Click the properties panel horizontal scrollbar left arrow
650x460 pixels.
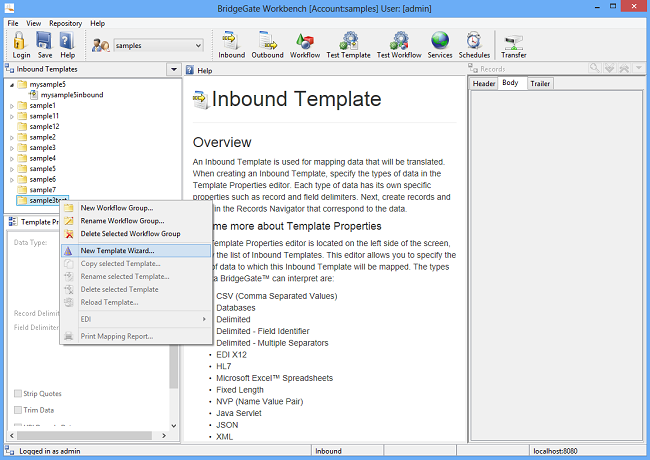click(x=12, y=436)
